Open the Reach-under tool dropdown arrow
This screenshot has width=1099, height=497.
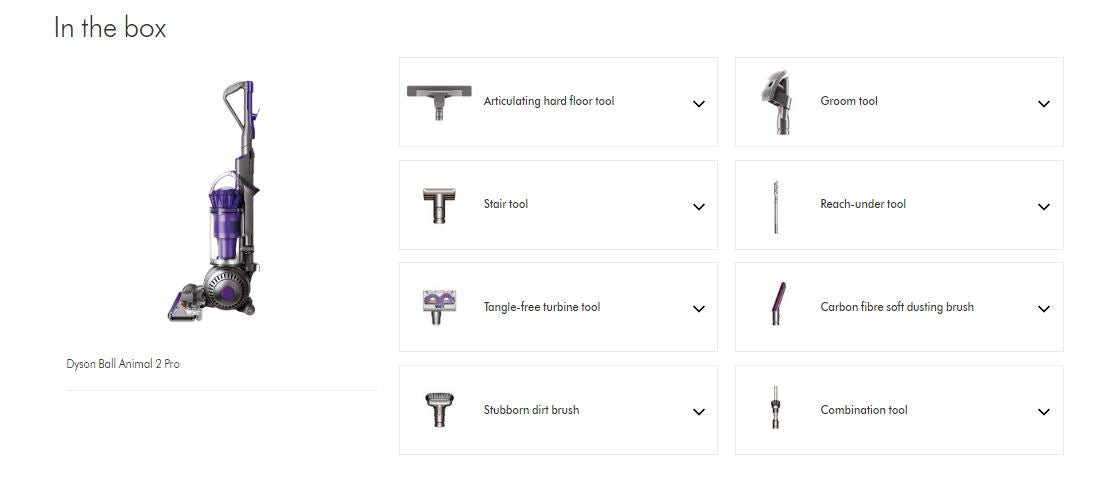coord(1044,207)
